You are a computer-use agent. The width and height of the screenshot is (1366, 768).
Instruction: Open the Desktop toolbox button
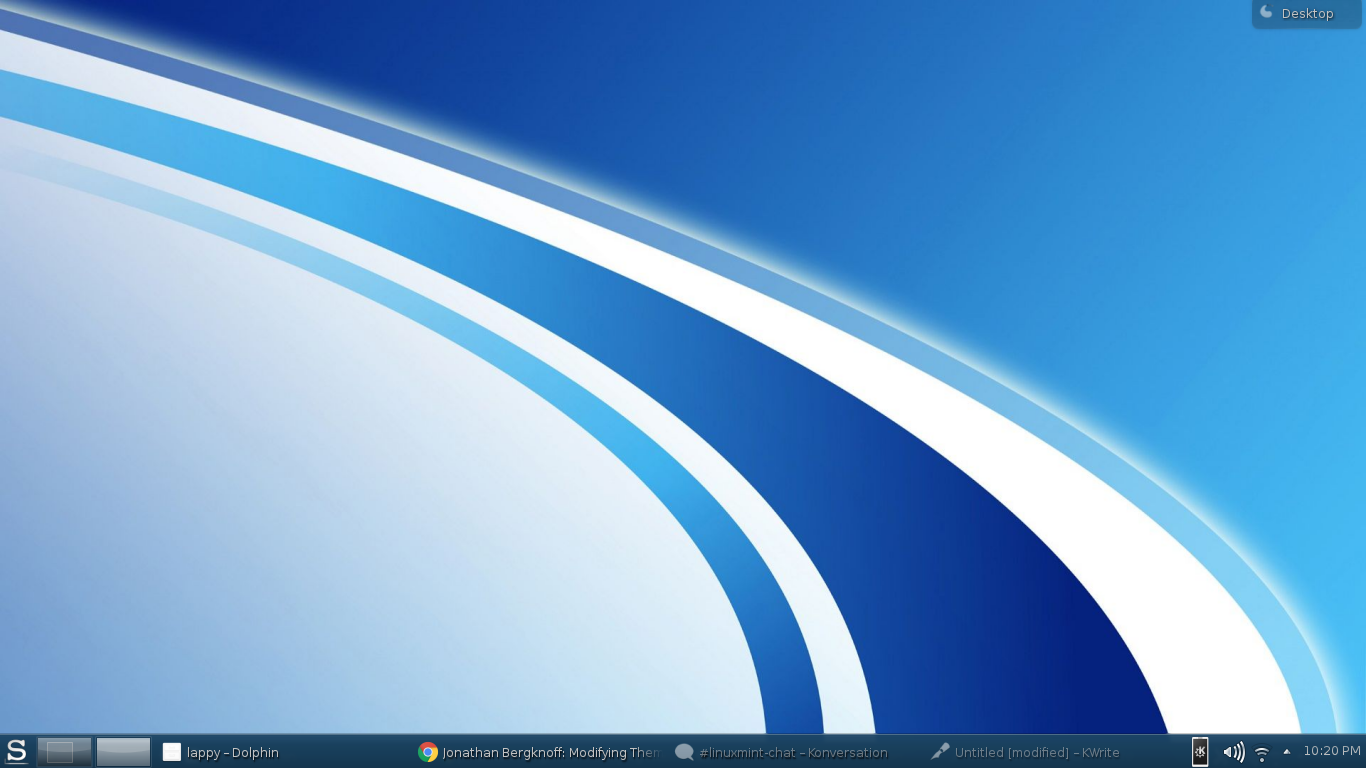tap(1307, 13)
